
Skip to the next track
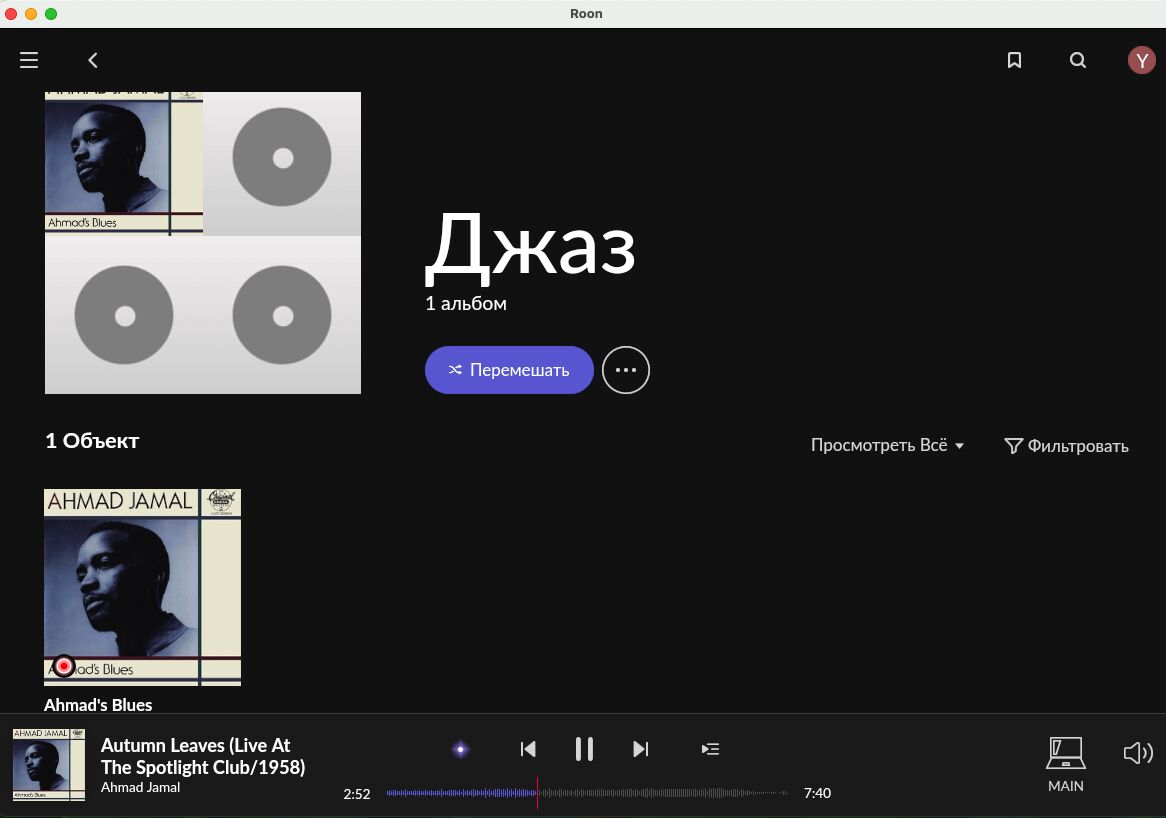tap(640, 749)
